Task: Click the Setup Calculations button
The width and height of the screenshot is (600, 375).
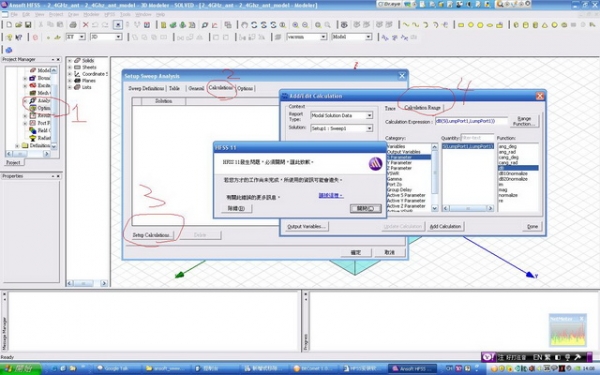Action: [151, 235]
